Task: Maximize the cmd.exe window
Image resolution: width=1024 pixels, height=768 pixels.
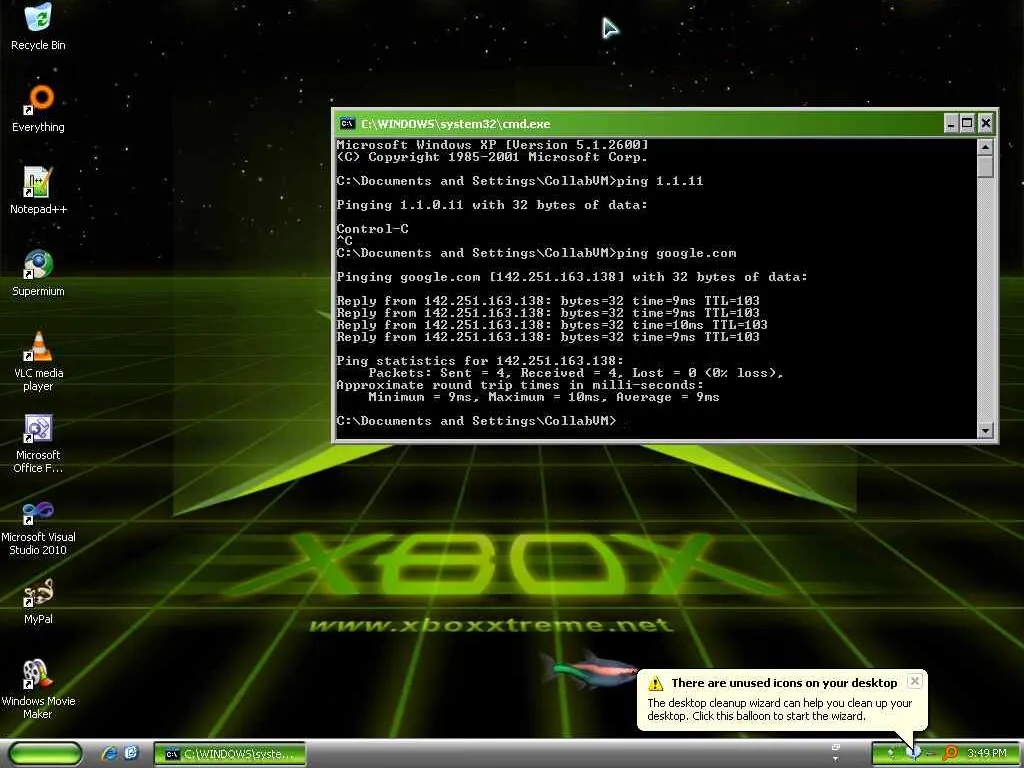Action: (968, 123)
